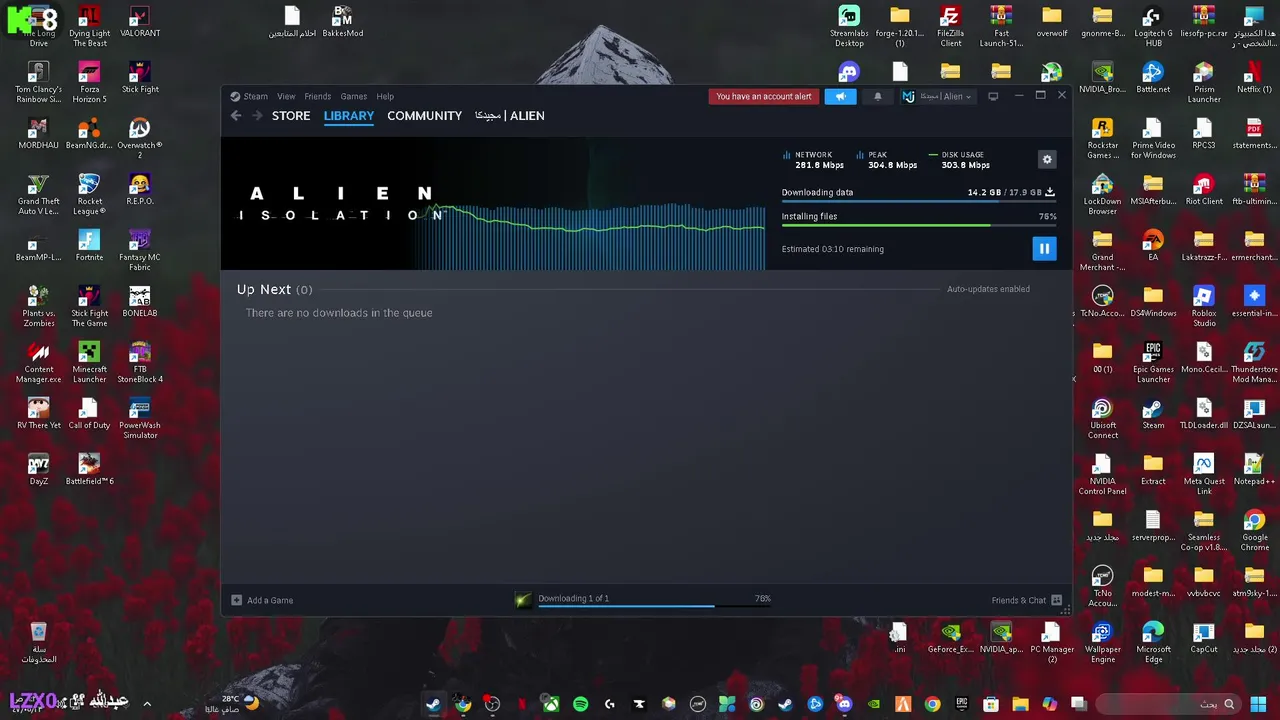
Task: Select the Epic Games Launcher desktop icon
Action: [x=1153, y=363]
